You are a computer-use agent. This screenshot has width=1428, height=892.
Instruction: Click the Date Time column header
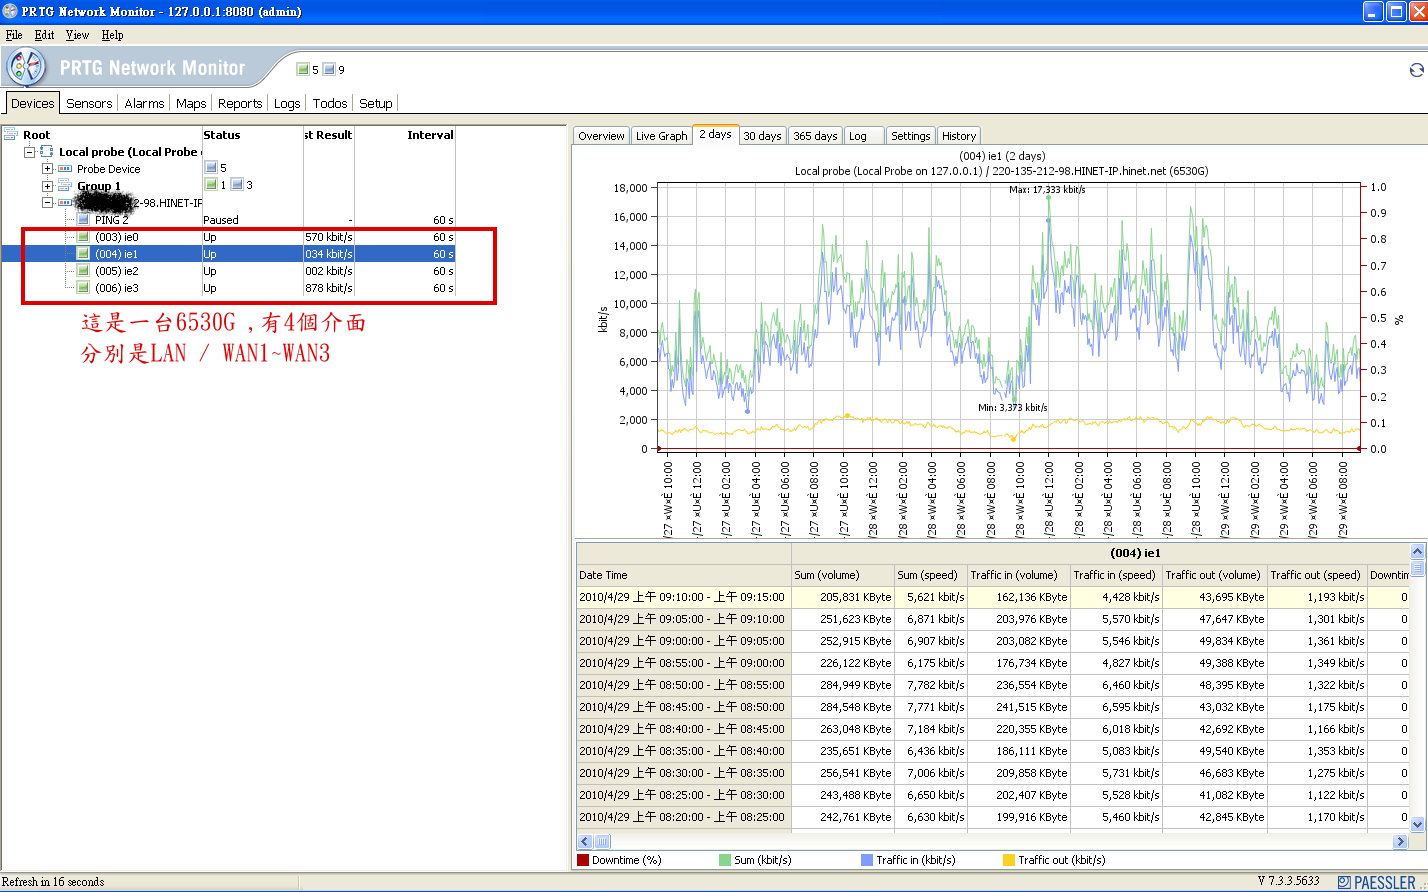pyautogui.click(x=684, y=575)
